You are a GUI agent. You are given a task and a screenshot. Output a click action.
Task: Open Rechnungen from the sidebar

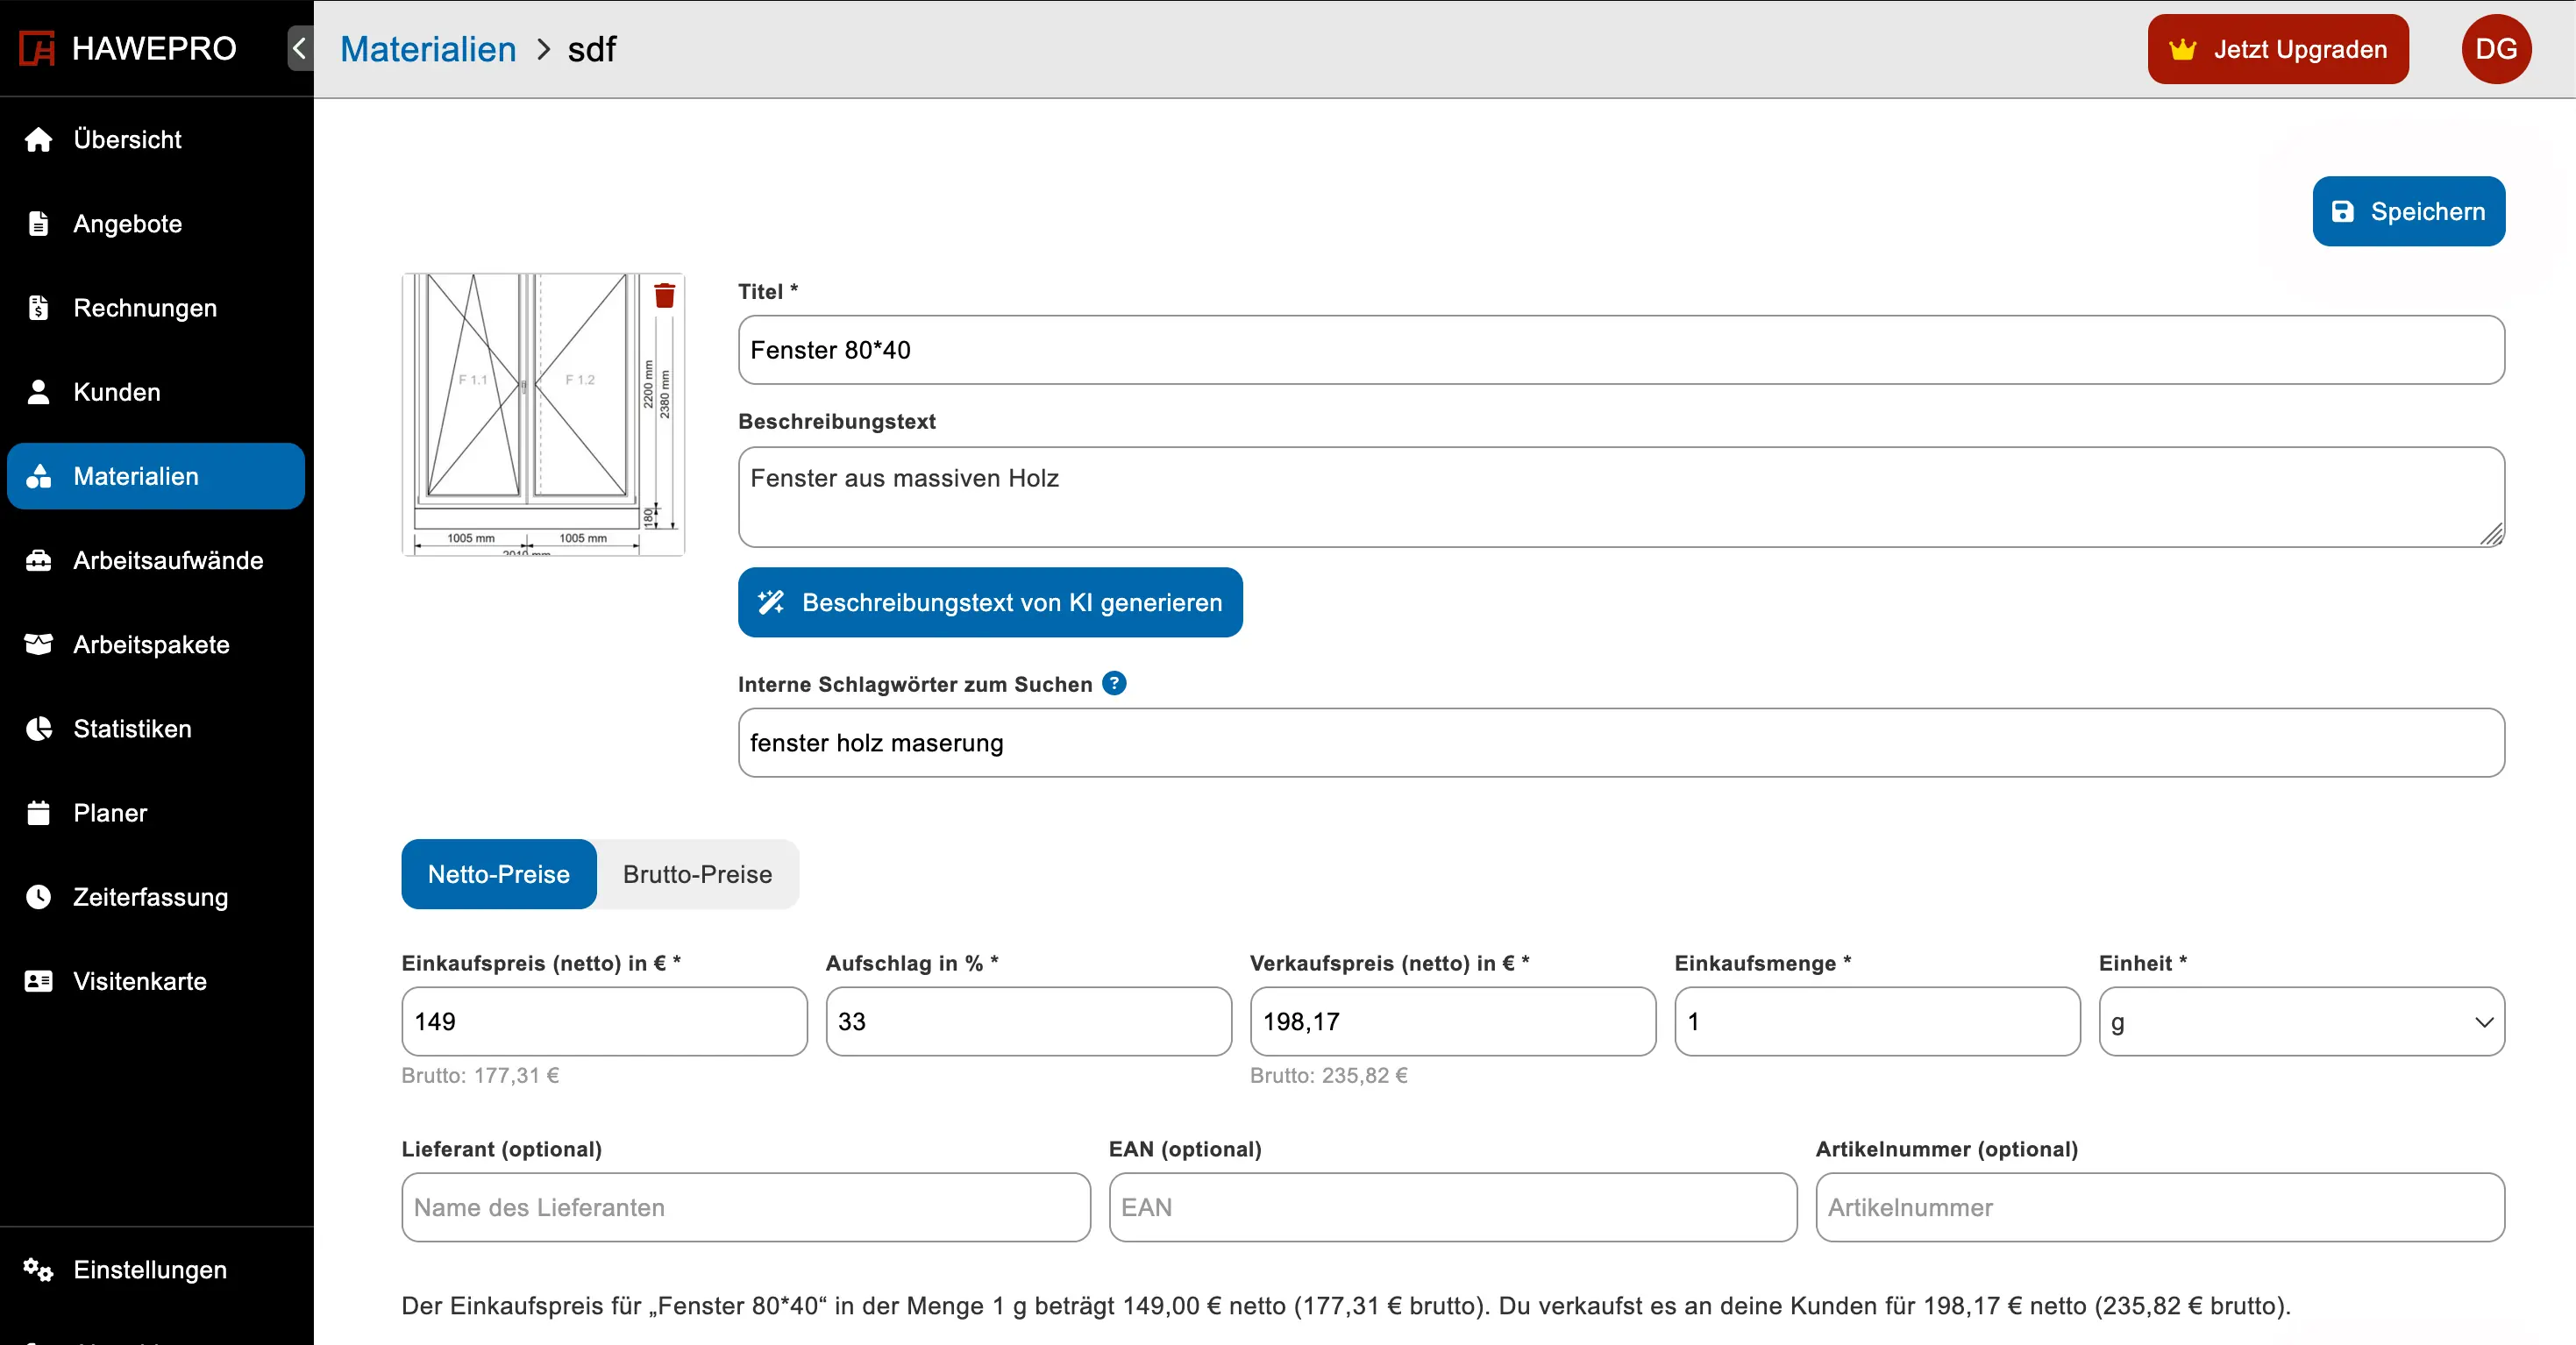coord(156,307)
